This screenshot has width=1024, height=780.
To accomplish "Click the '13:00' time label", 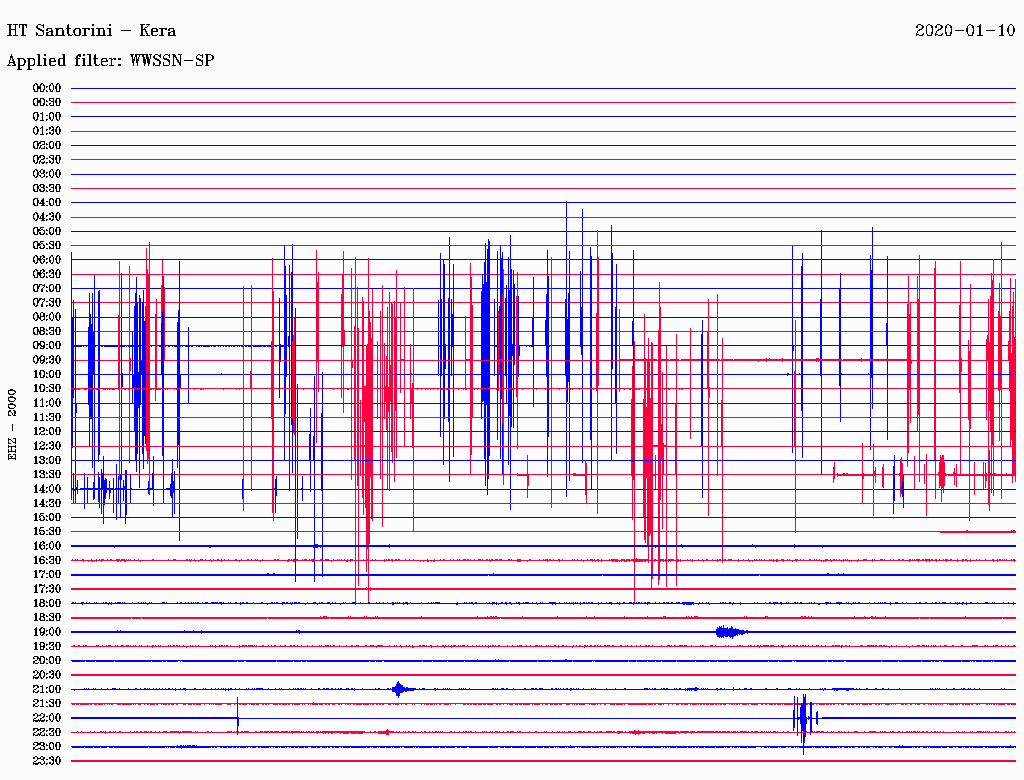I will [x=47, y=461].
